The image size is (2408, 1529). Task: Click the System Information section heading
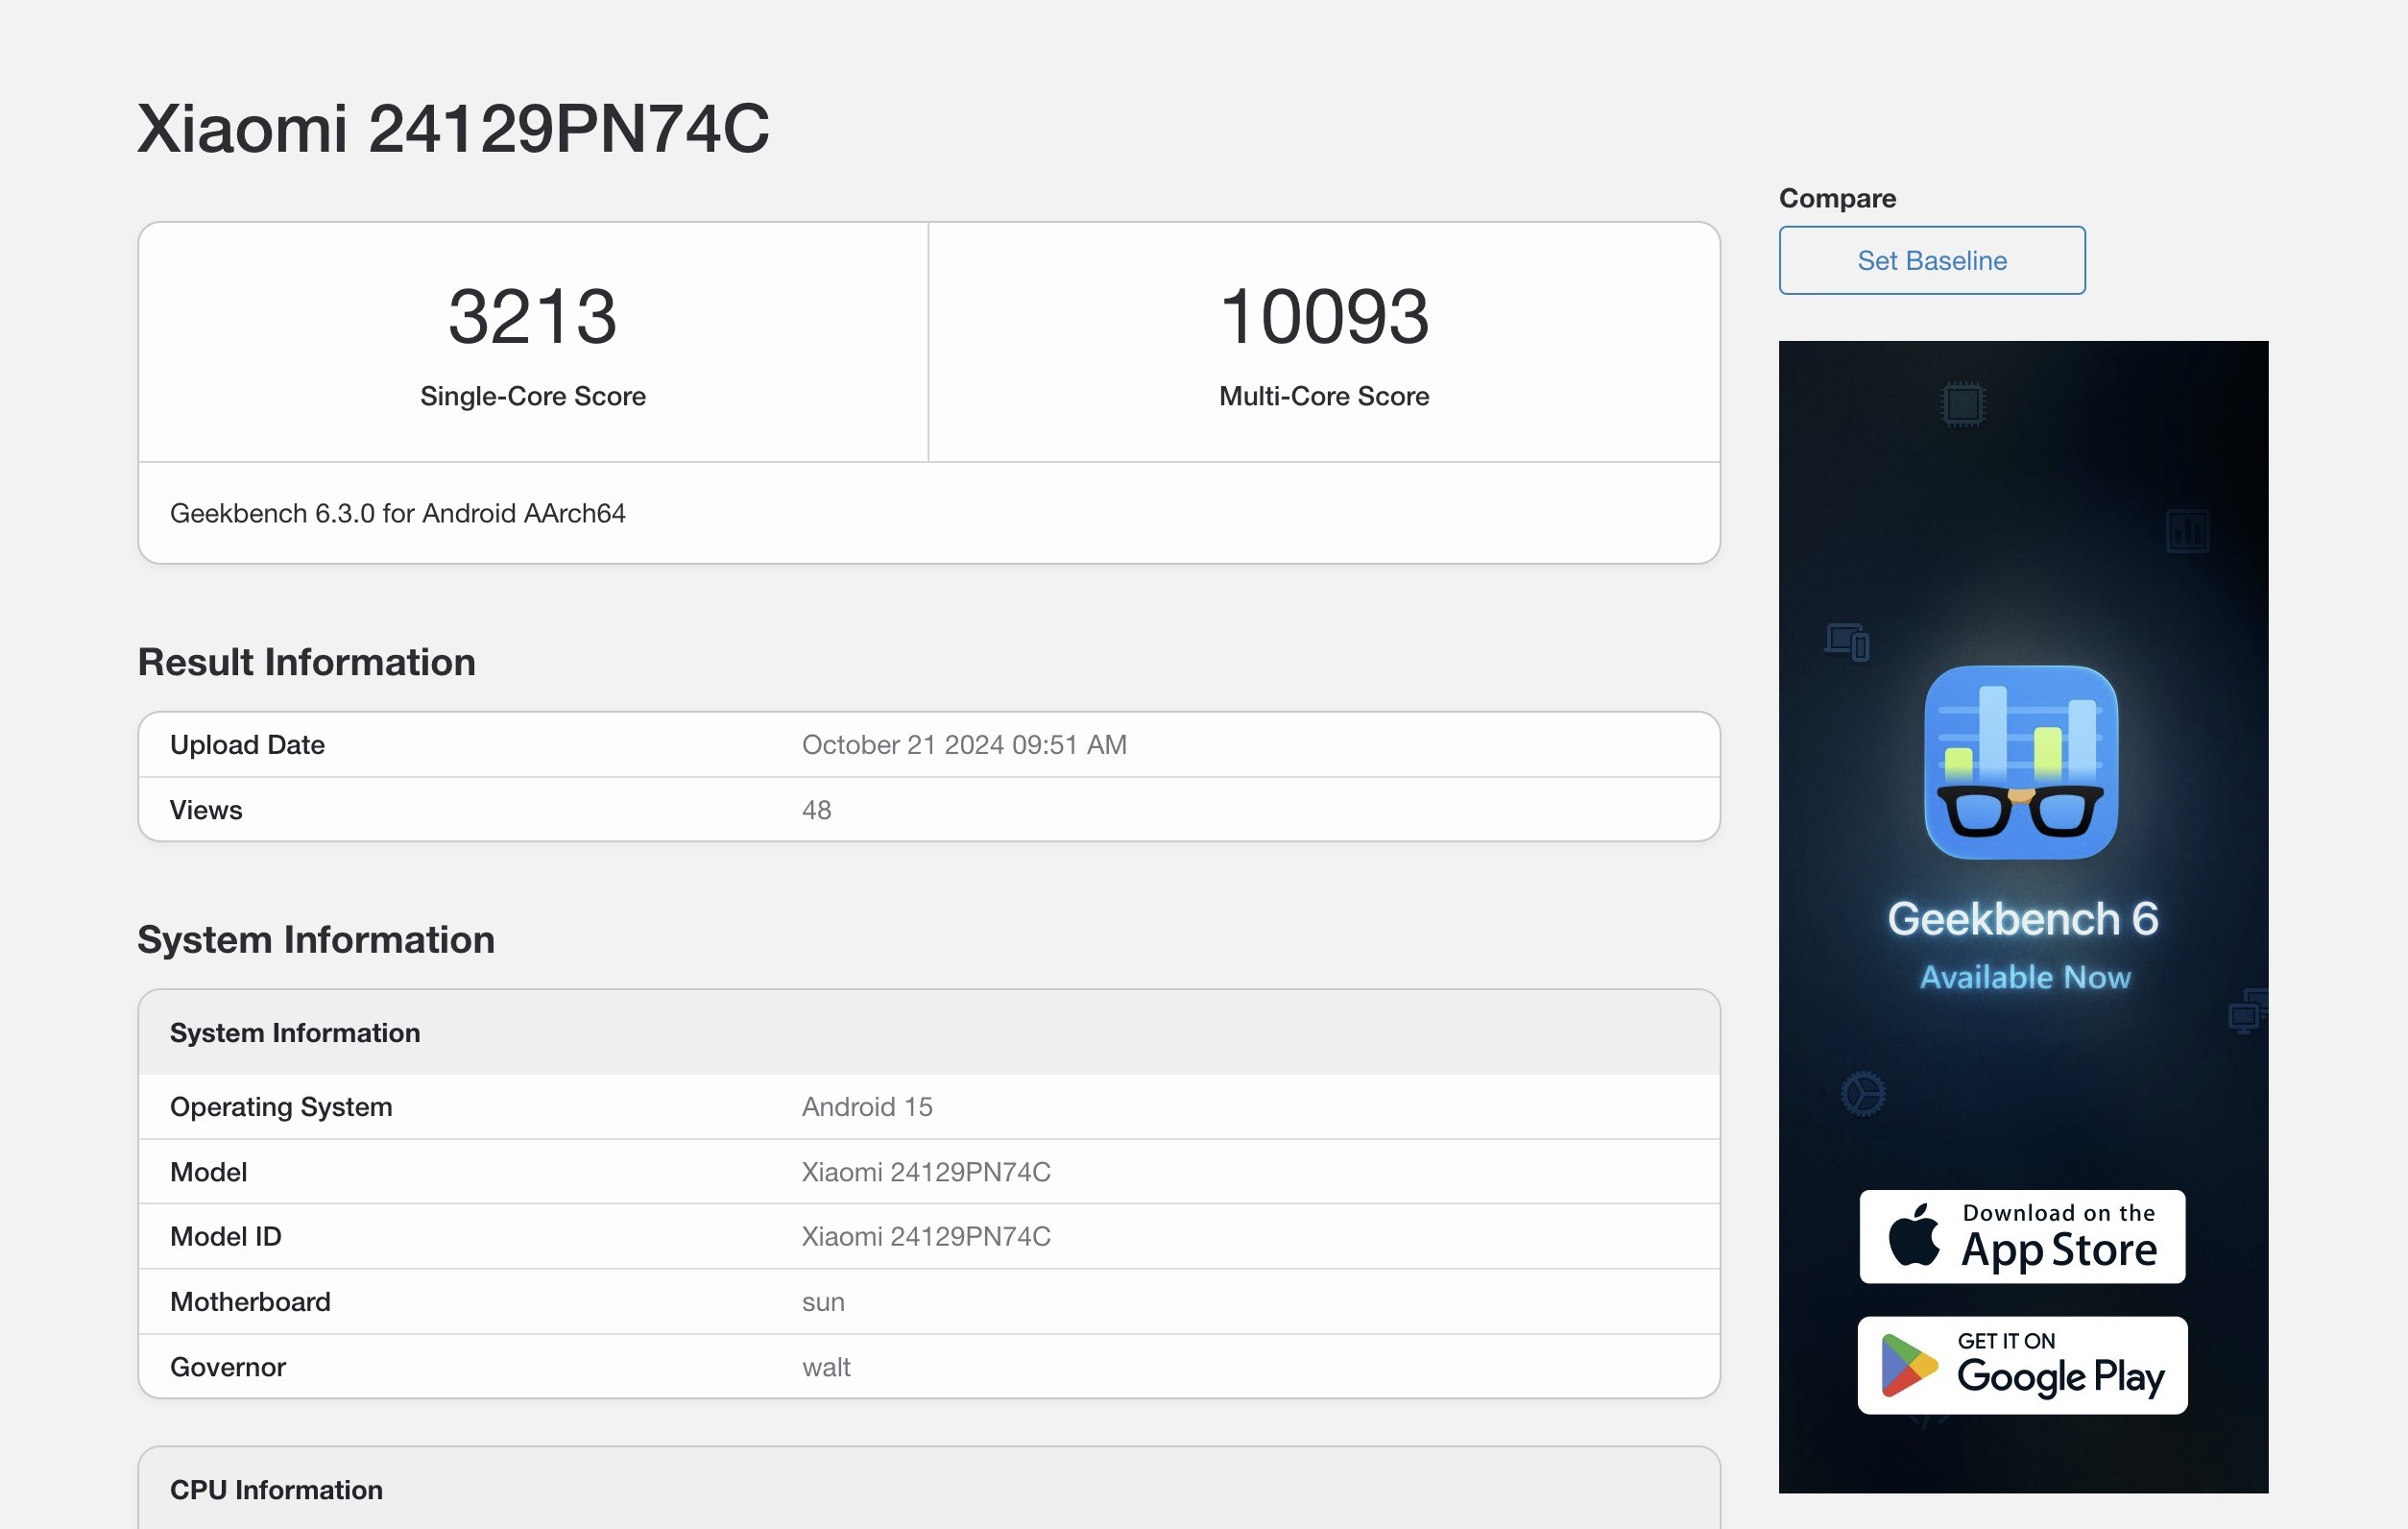coord(315,940)
